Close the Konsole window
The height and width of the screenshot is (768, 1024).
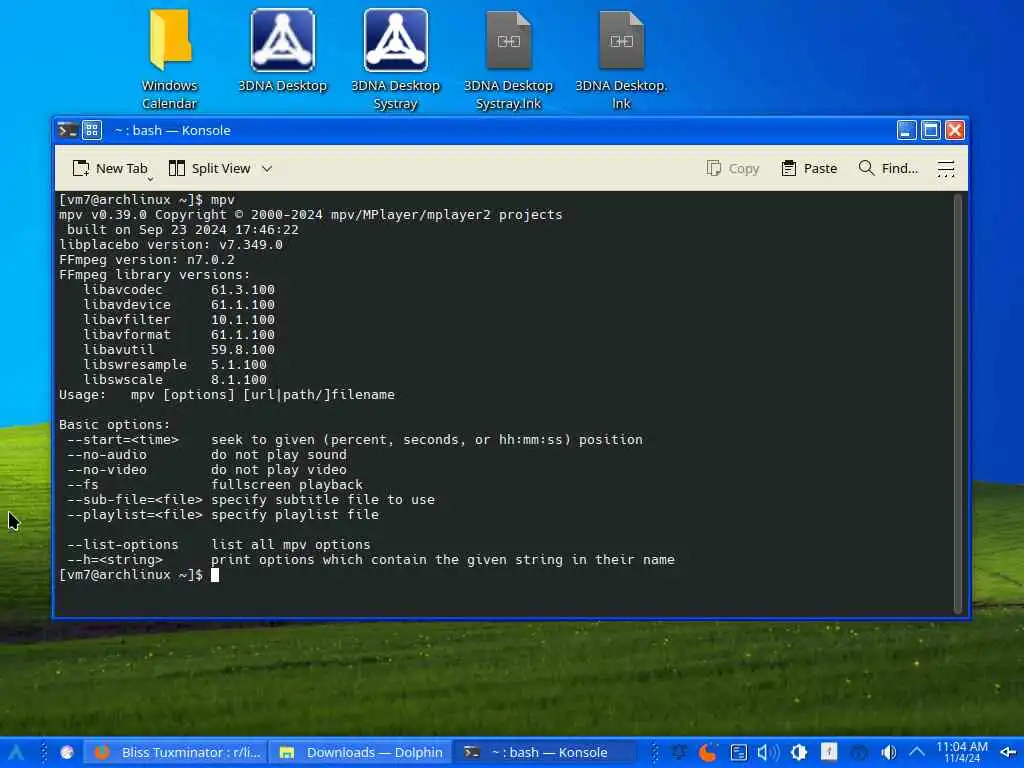[x=954, y=130]
